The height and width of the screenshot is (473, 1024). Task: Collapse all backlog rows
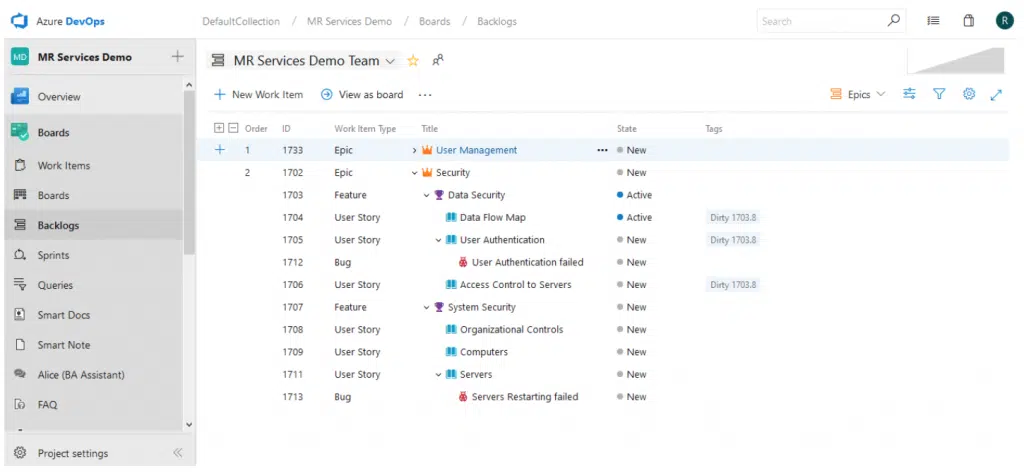[x=233, y=128]
